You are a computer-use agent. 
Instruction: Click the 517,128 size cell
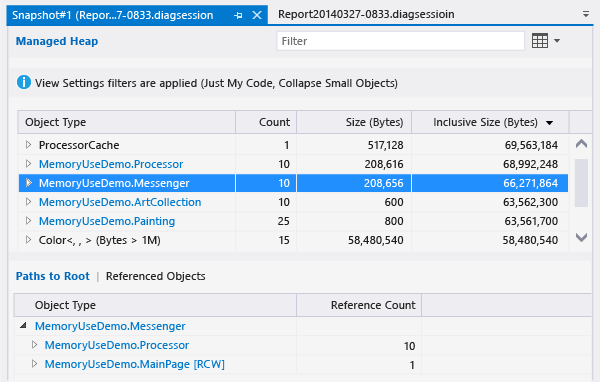click(385, 145)
